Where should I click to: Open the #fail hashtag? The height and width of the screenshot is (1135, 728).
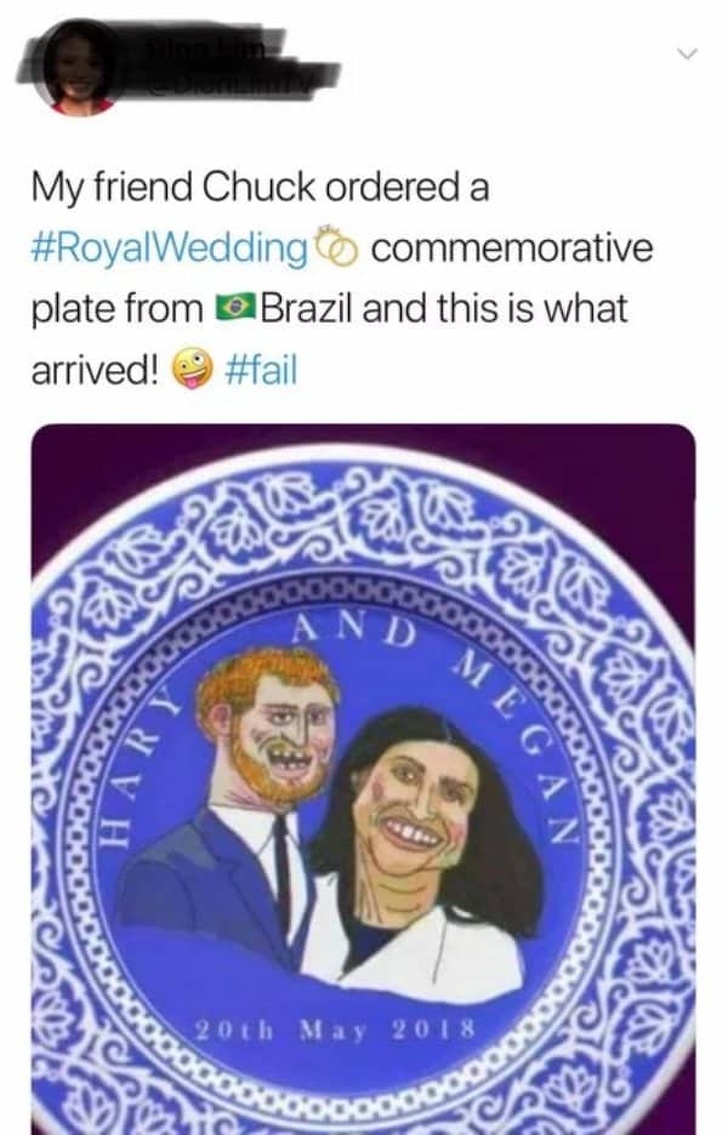click(261, 371)
